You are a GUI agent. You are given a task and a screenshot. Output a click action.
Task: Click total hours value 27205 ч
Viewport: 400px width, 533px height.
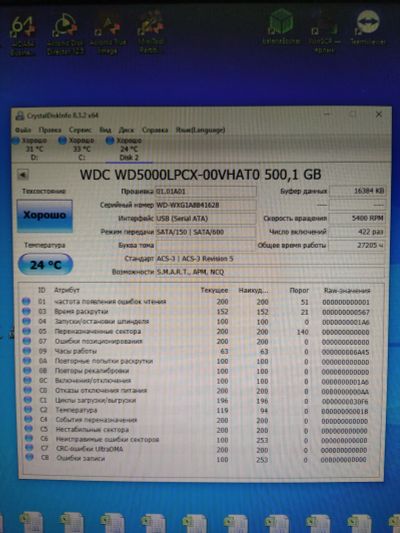click(357, 245)
